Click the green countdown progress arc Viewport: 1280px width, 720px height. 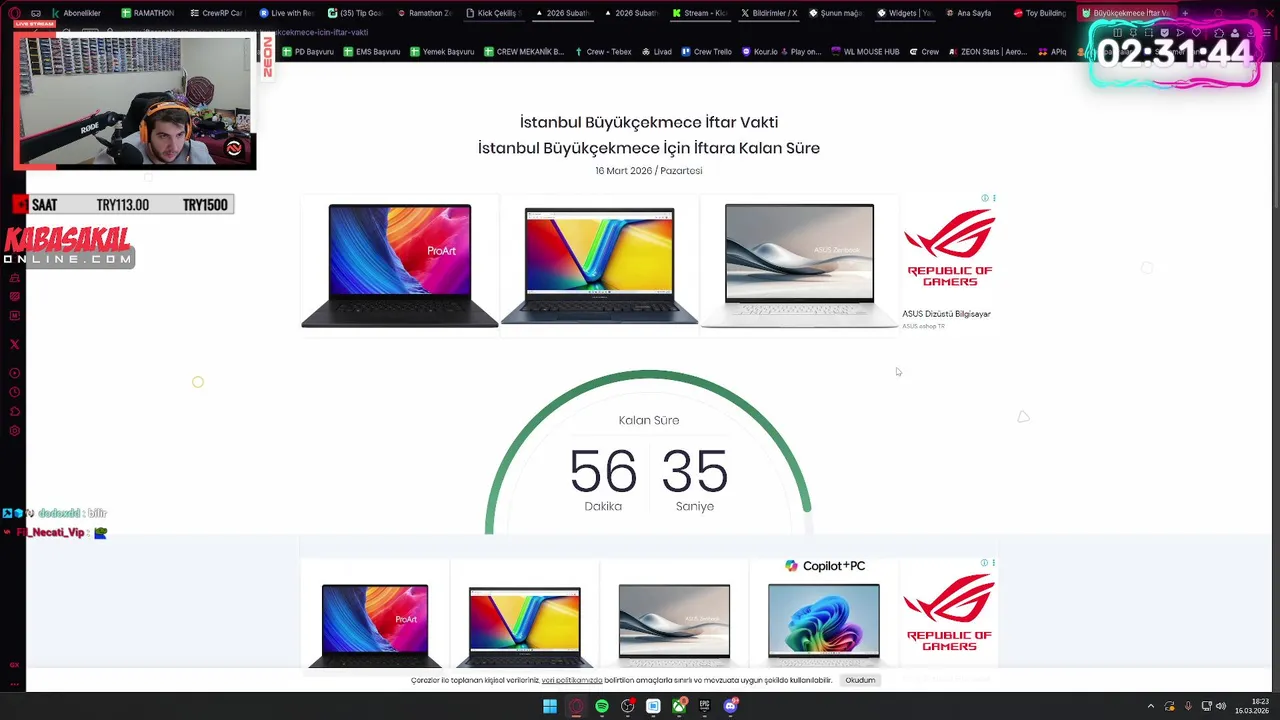pos(648,375)
